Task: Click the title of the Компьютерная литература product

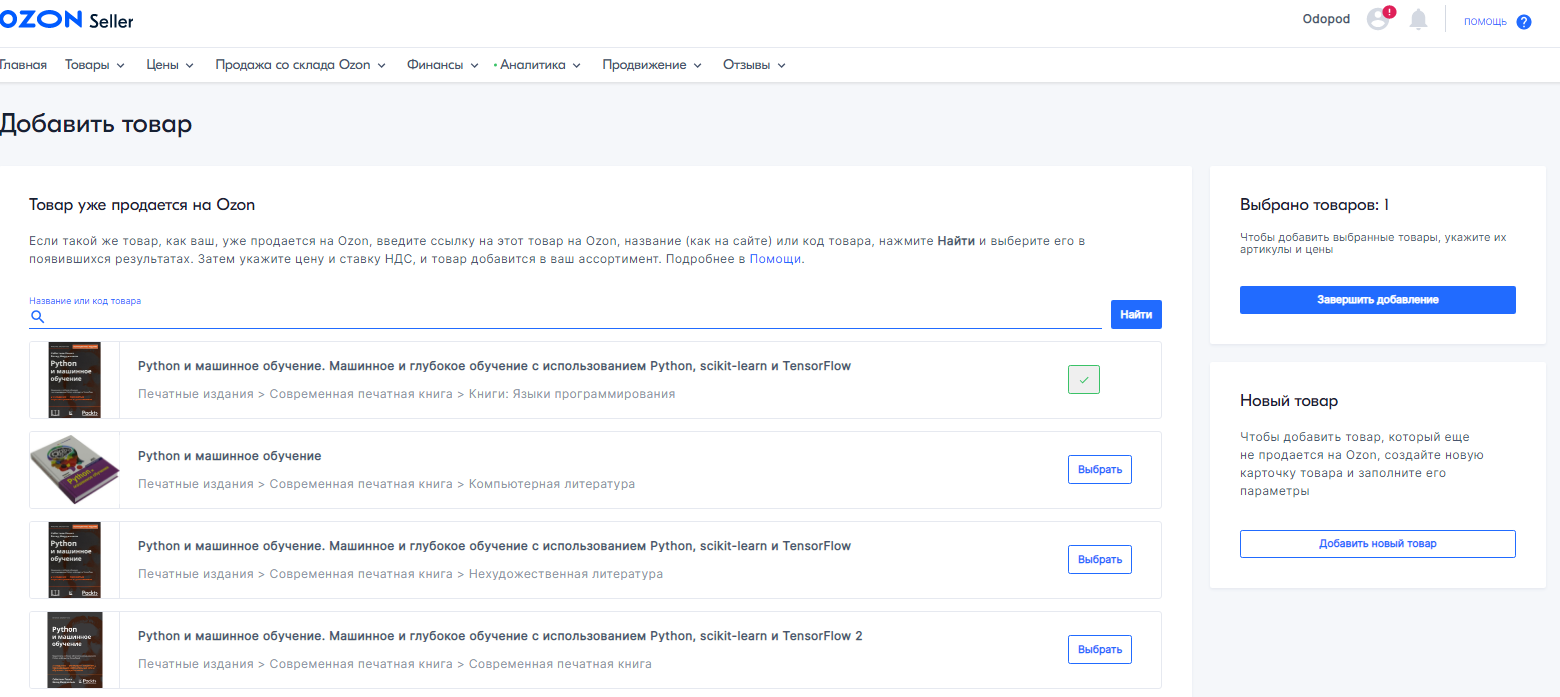Action: (230, 456)
